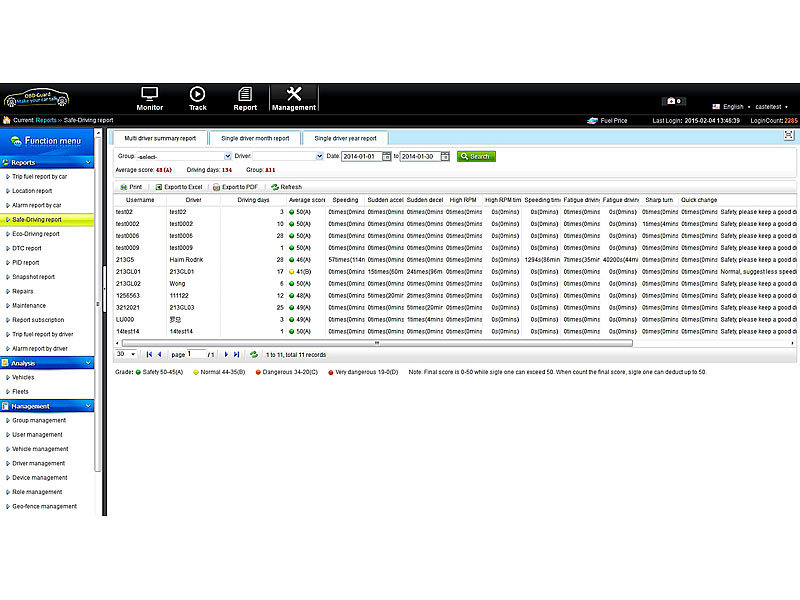Image resolution: width=800 pixels, height=600 pixels.
Task: Open the start date calendar picker
Action: (386, 156)
